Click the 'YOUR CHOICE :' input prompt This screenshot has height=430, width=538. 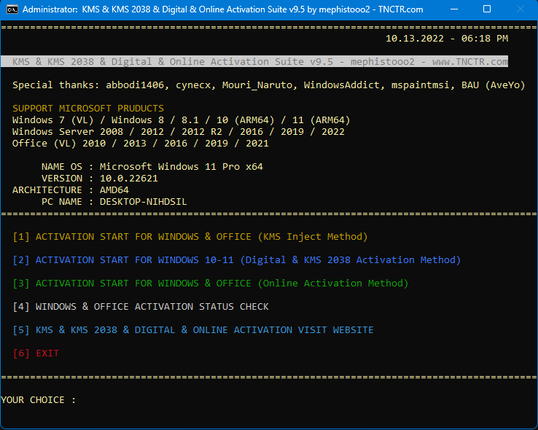(x=38, y=400)
